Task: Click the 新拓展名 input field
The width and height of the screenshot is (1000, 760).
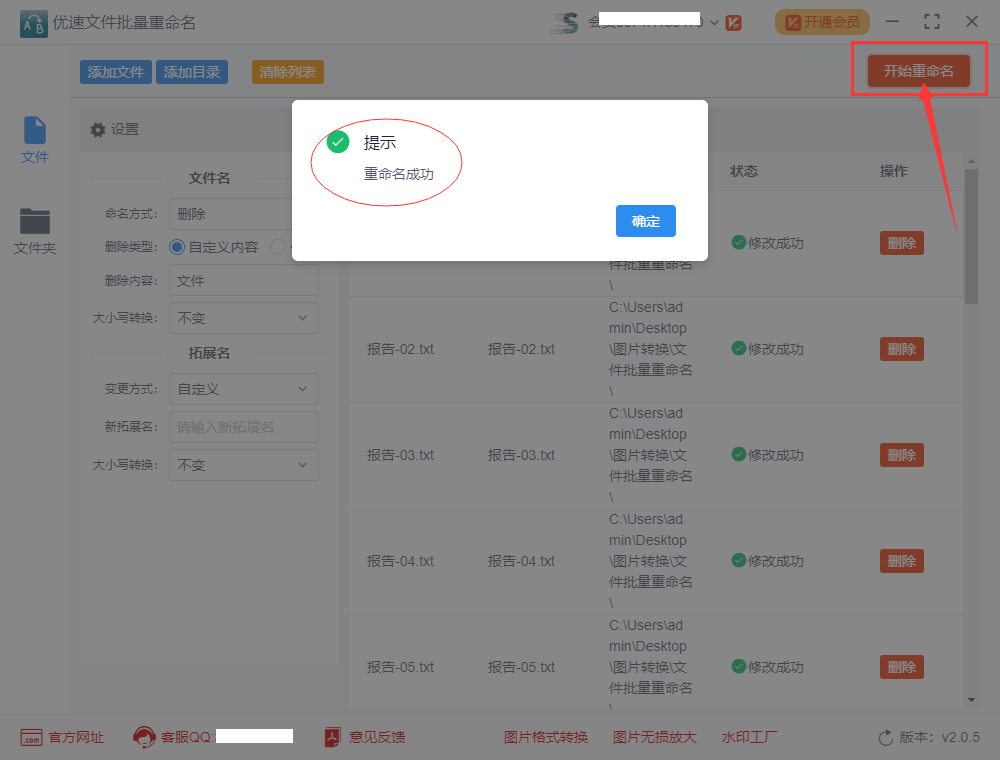Action: click(x=243, y=427)
